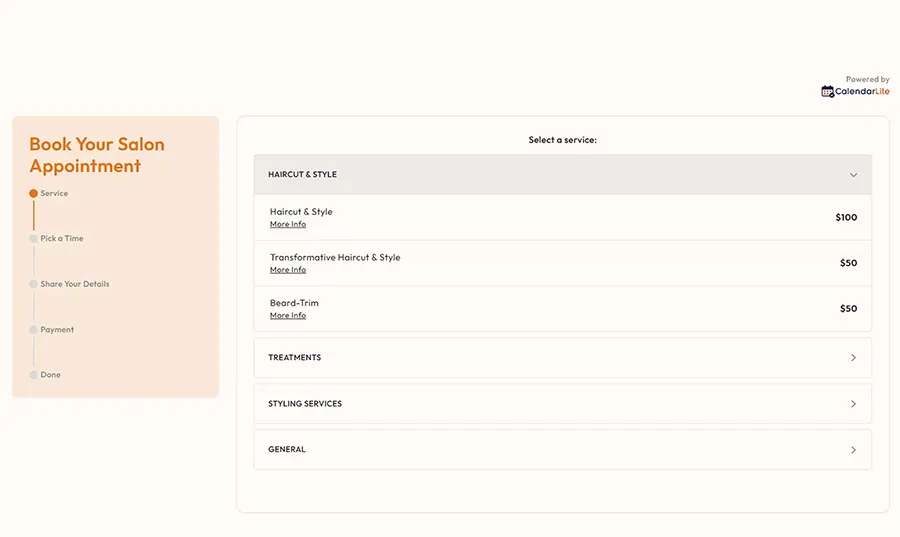Click the Book Your Salon Appointment heading

click(96, 155)
